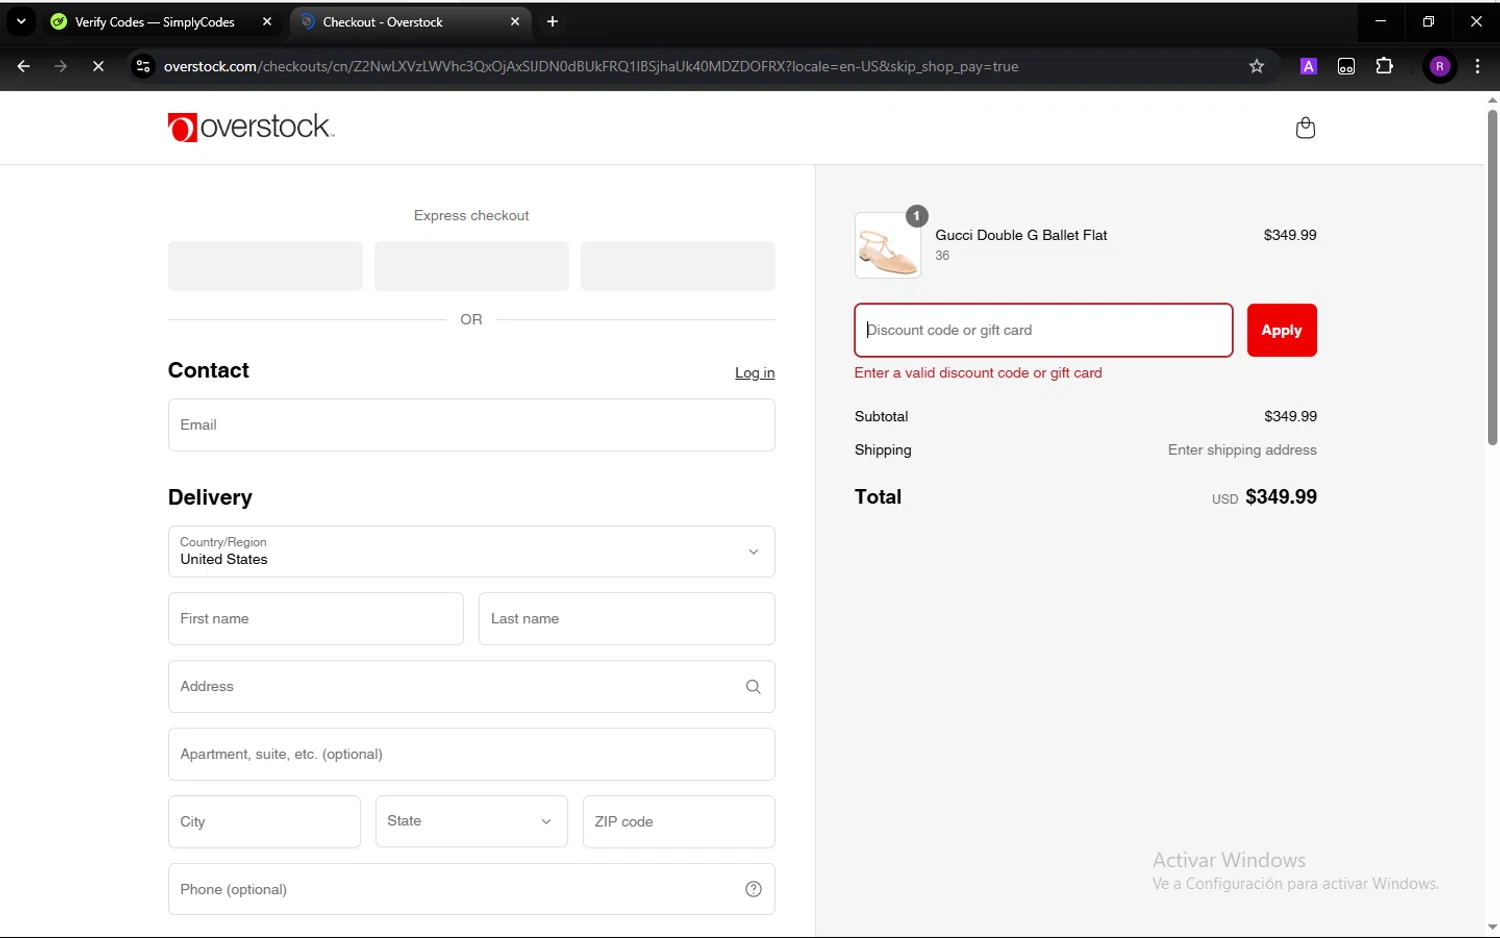Focus the Apartment, suite, etc. field
Screen dimensions: 1500x938
471,754
